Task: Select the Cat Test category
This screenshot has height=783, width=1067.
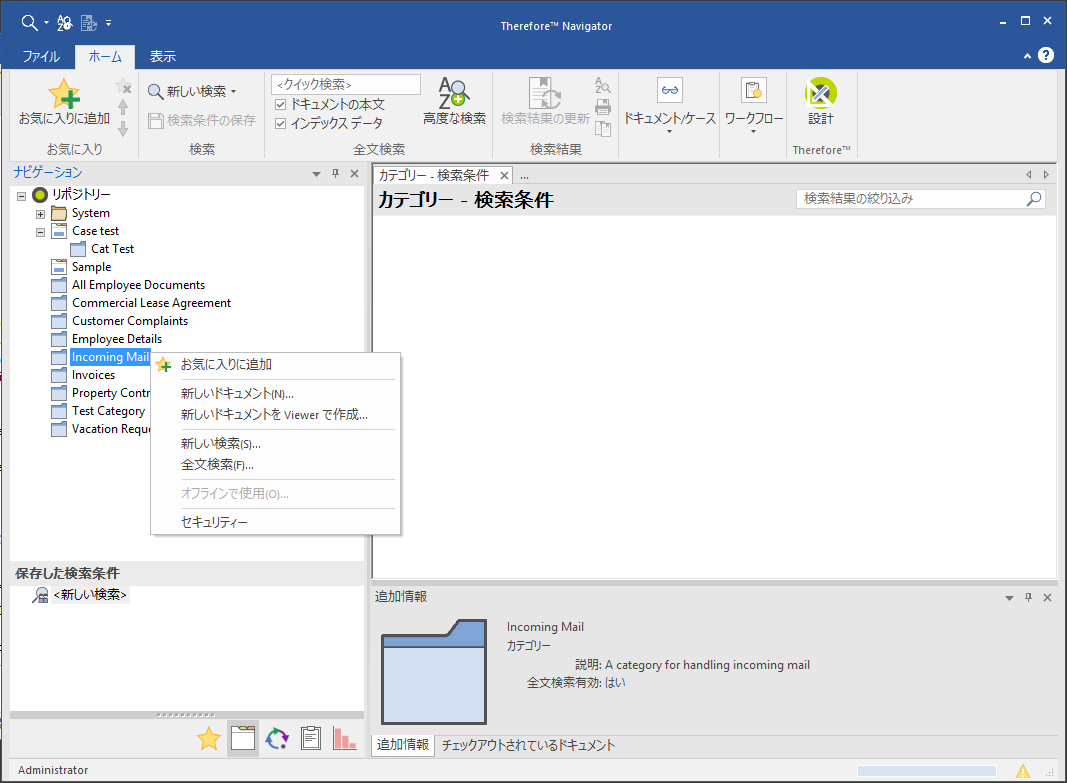Action: point(112,249)
